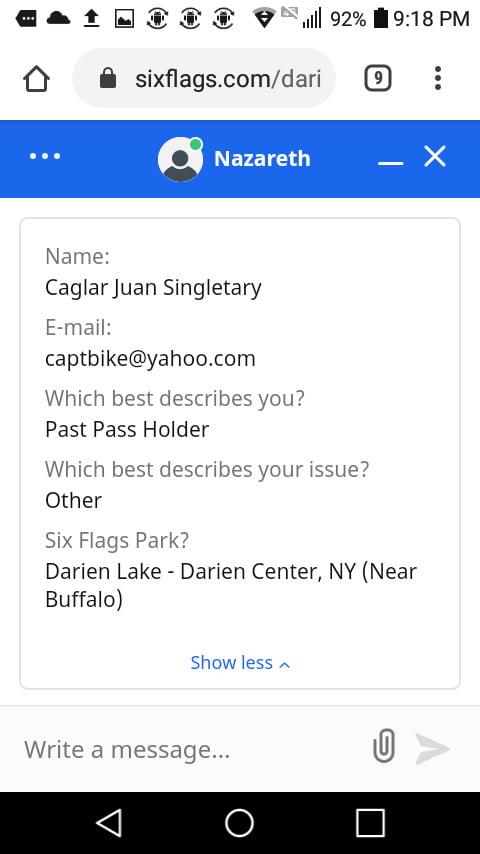View the site security lock icon
Screen dimensions: 480x854
(108, 78)
